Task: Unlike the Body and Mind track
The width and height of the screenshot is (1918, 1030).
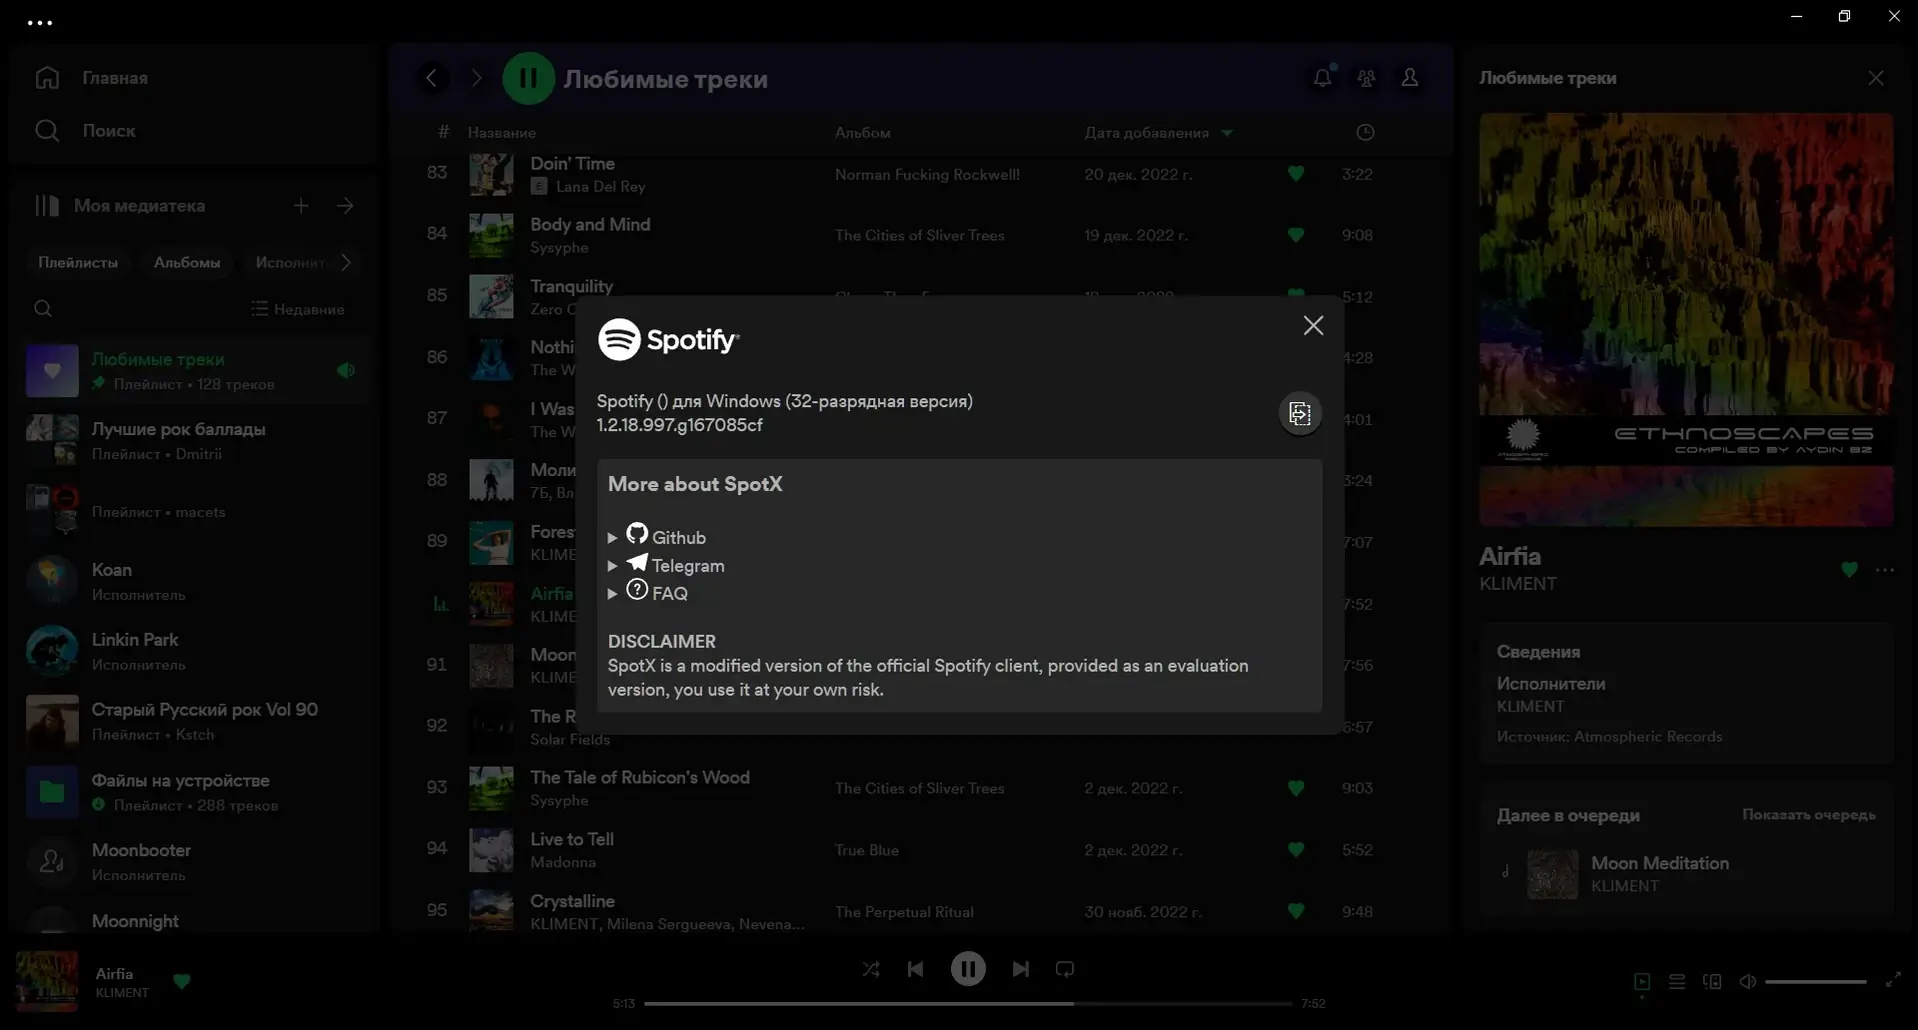Action: pyautogui.click(x=1296, y=235)
